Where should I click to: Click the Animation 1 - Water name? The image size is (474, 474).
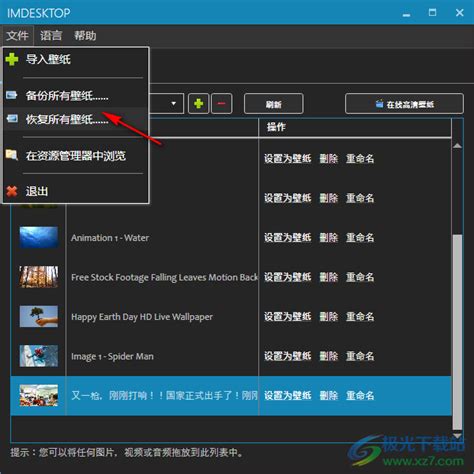click(x=110, y=238)
